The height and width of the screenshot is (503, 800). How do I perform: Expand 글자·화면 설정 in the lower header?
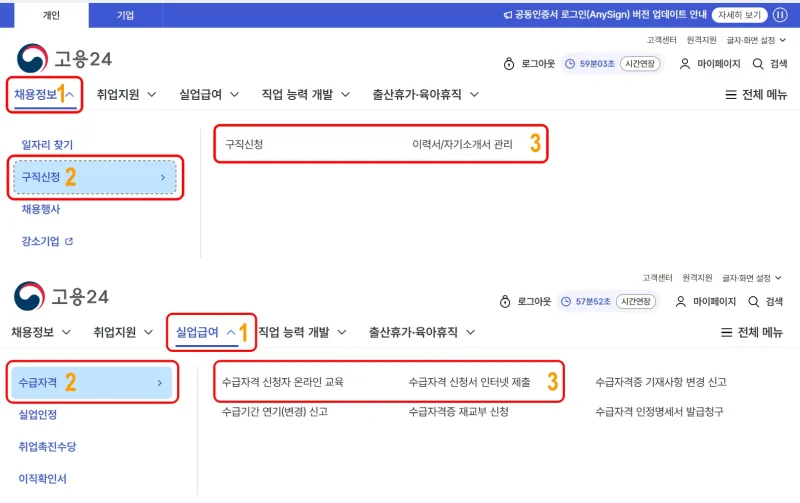pos(752,278)
